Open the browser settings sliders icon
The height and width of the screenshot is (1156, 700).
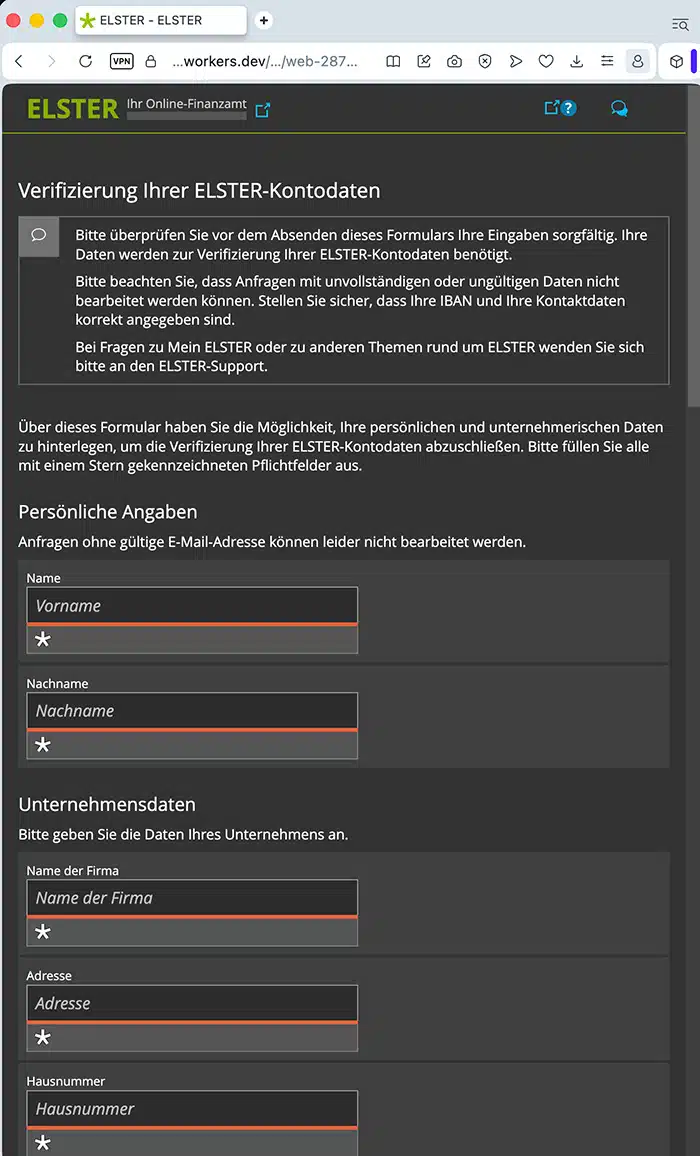(x=607, y=61)
